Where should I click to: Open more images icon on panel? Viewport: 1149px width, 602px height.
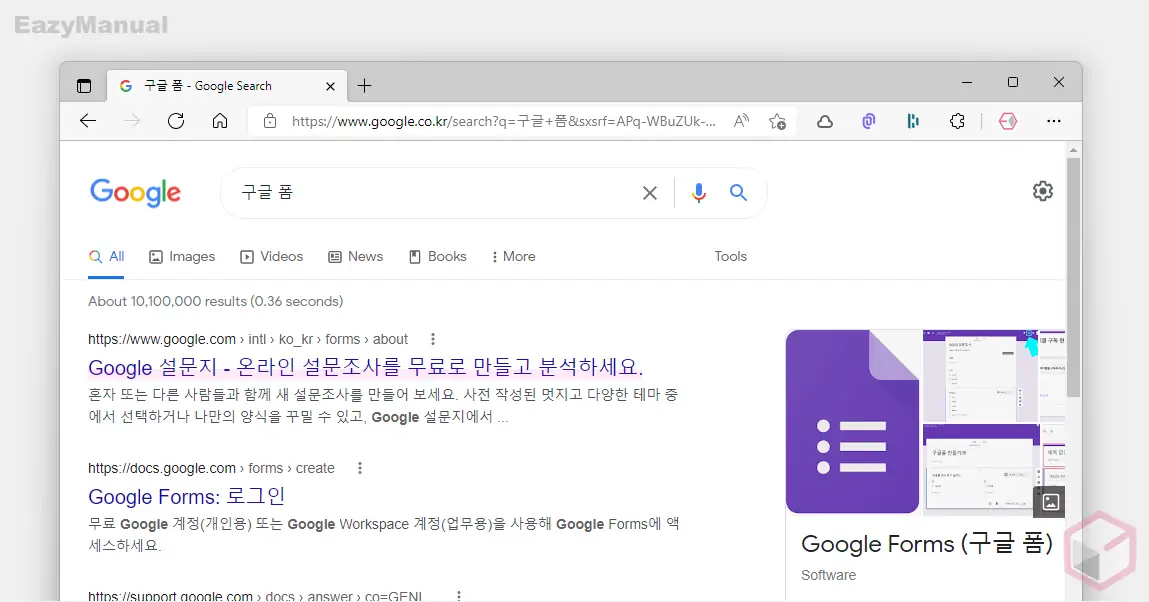(x=1051, y=502)
